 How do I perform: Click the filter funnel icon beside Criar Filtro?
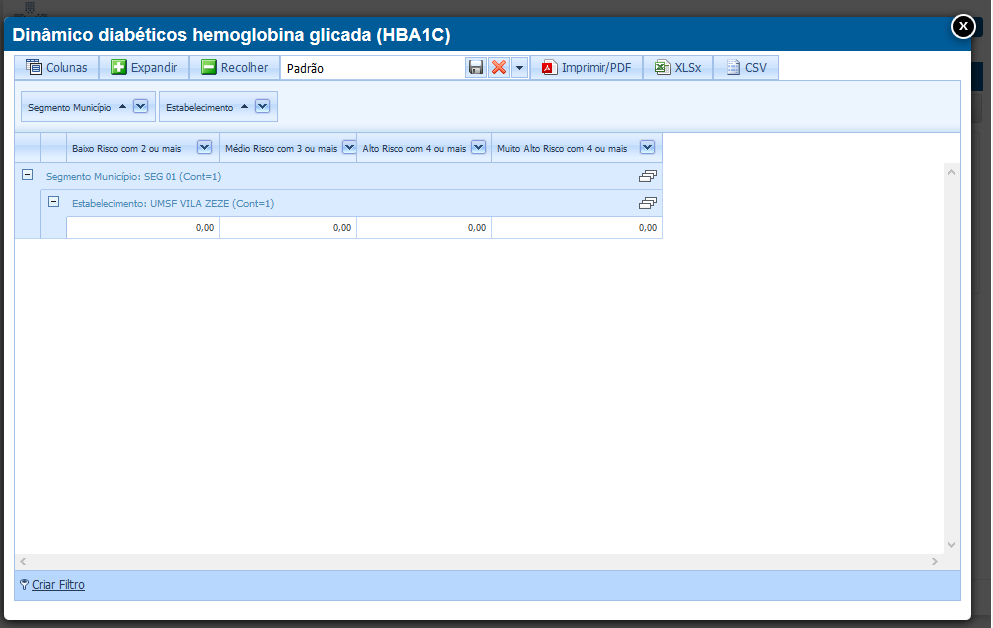point(24,585)
